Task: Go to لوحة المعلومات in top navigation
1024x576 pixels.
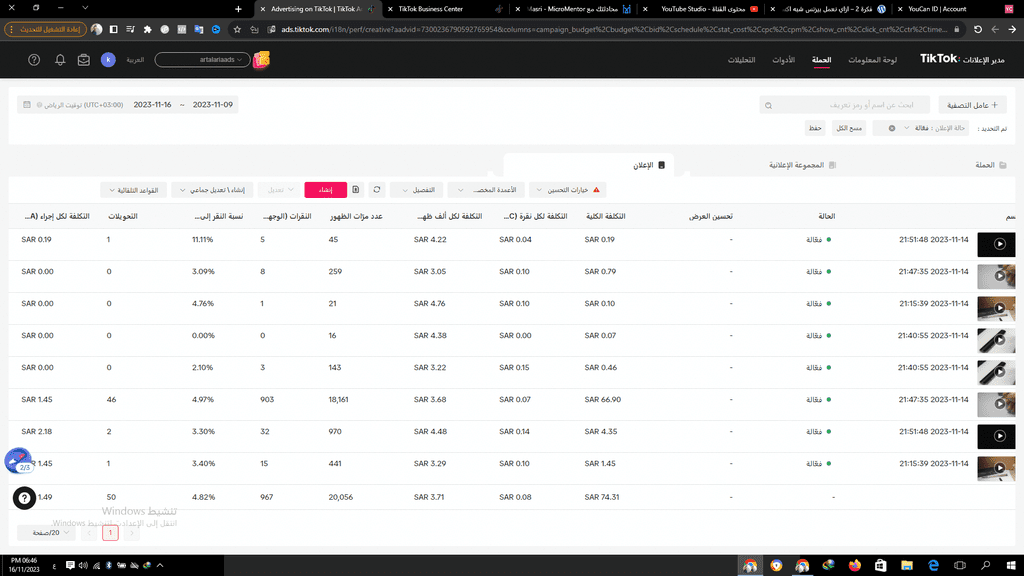Action: click(x=872, y=60)
